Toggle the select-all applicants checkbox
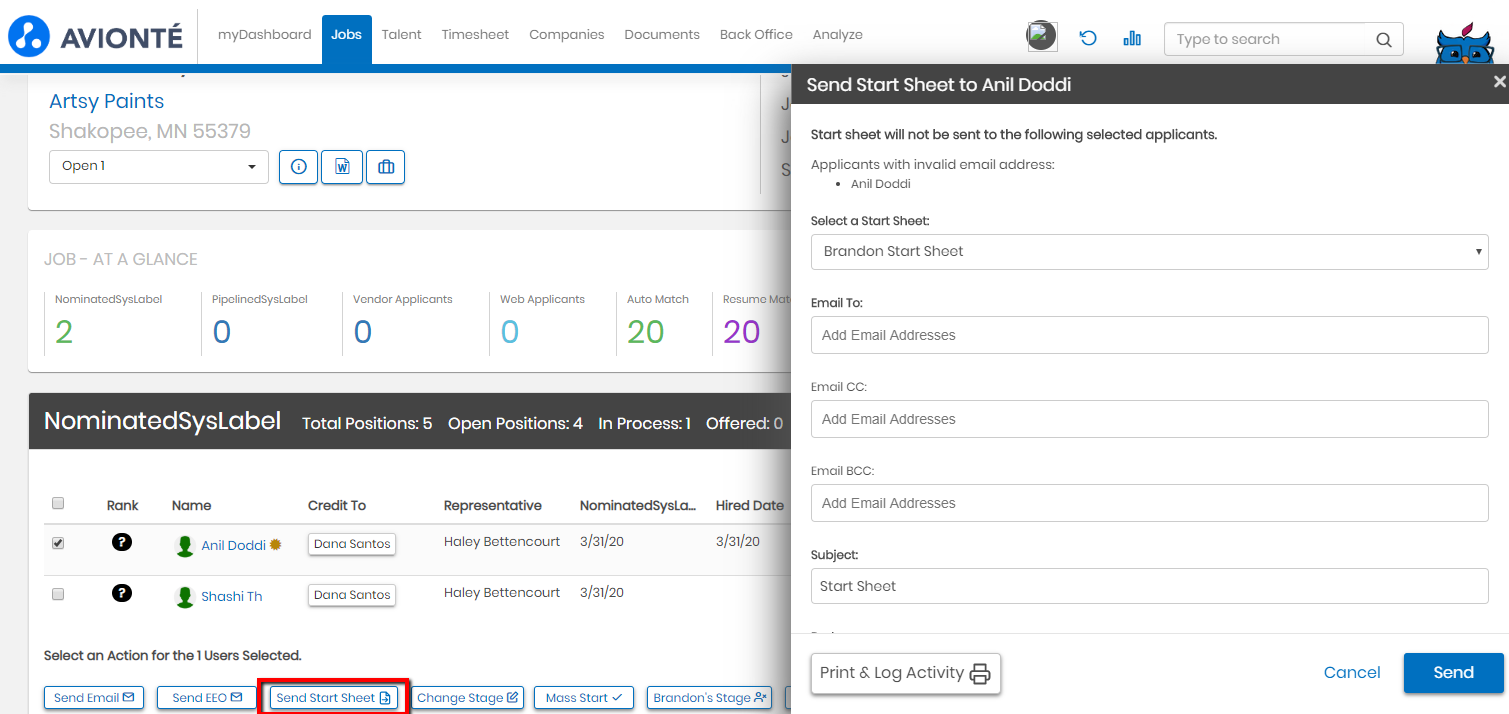The image size is (1509, 714). click(58, 503)
